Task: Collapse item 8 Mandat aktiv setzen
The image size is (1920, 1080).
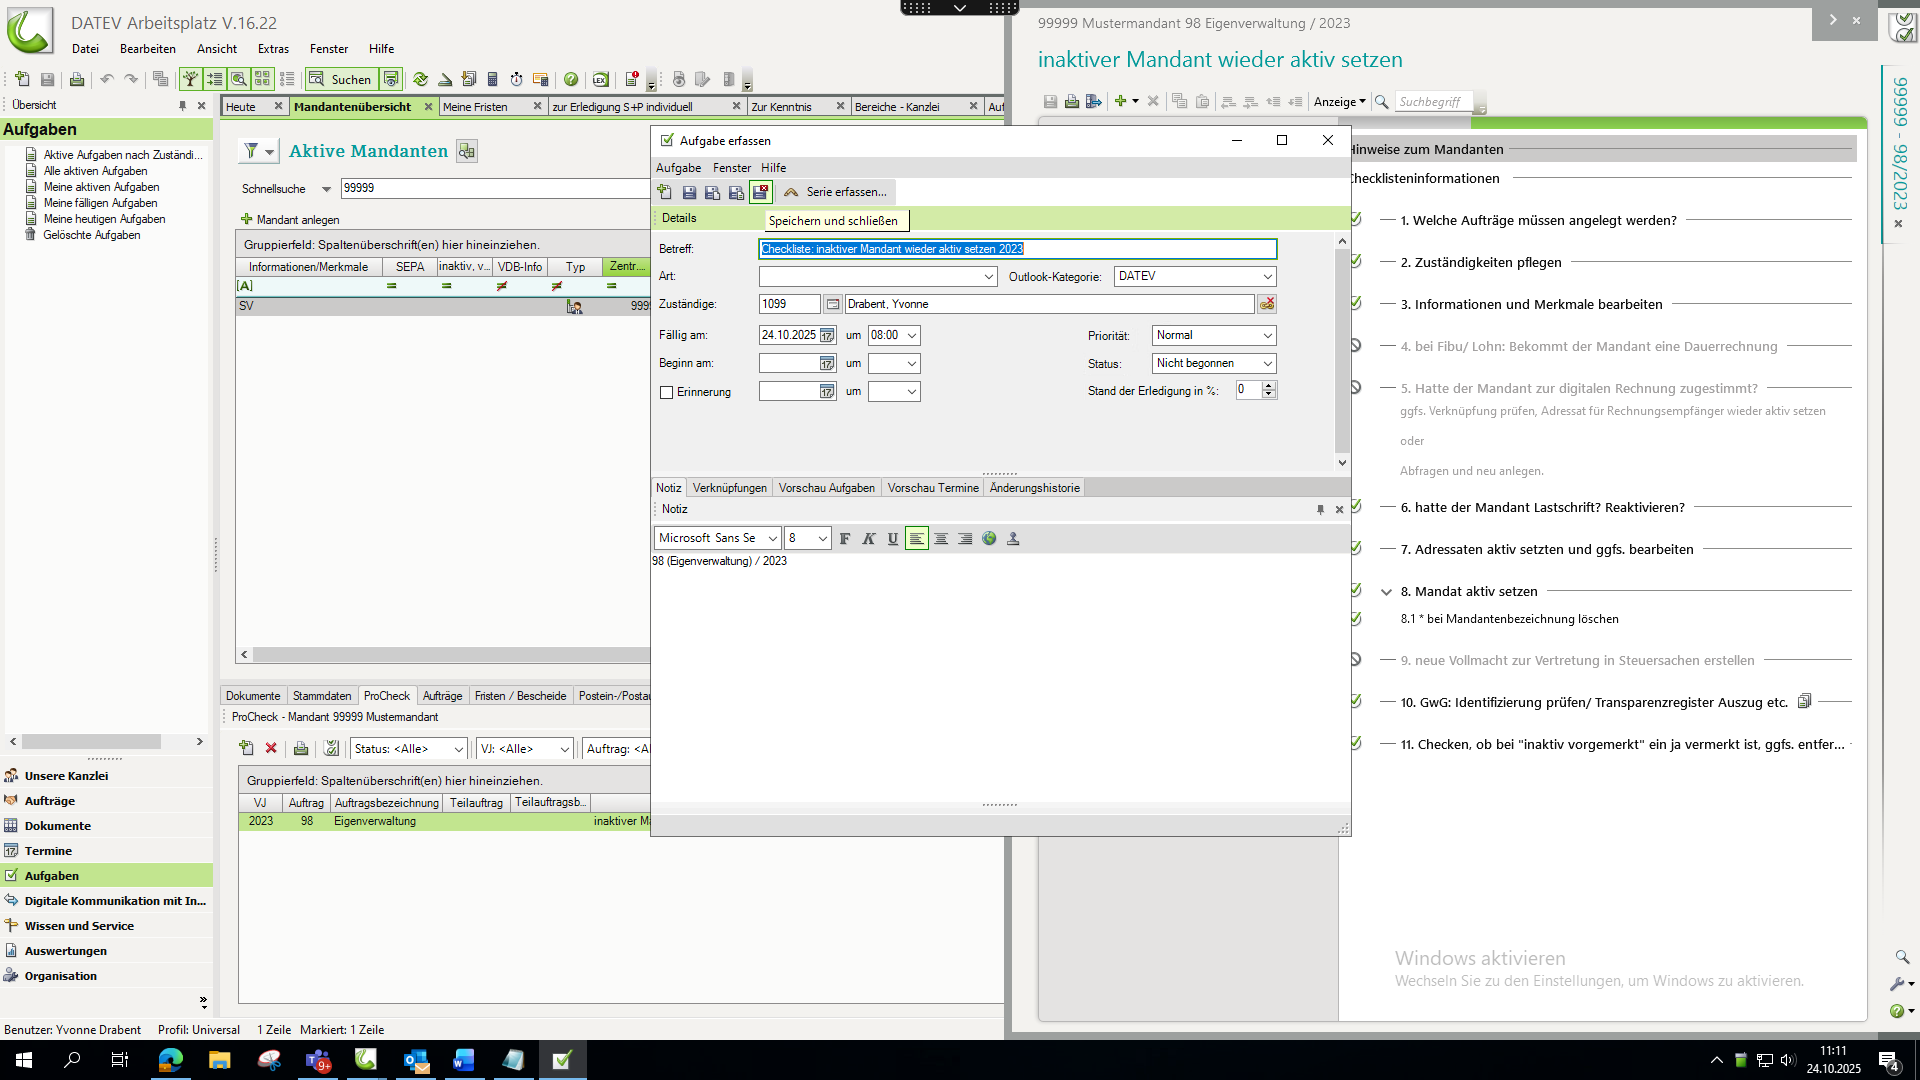Action: [x=1386, y=592]
